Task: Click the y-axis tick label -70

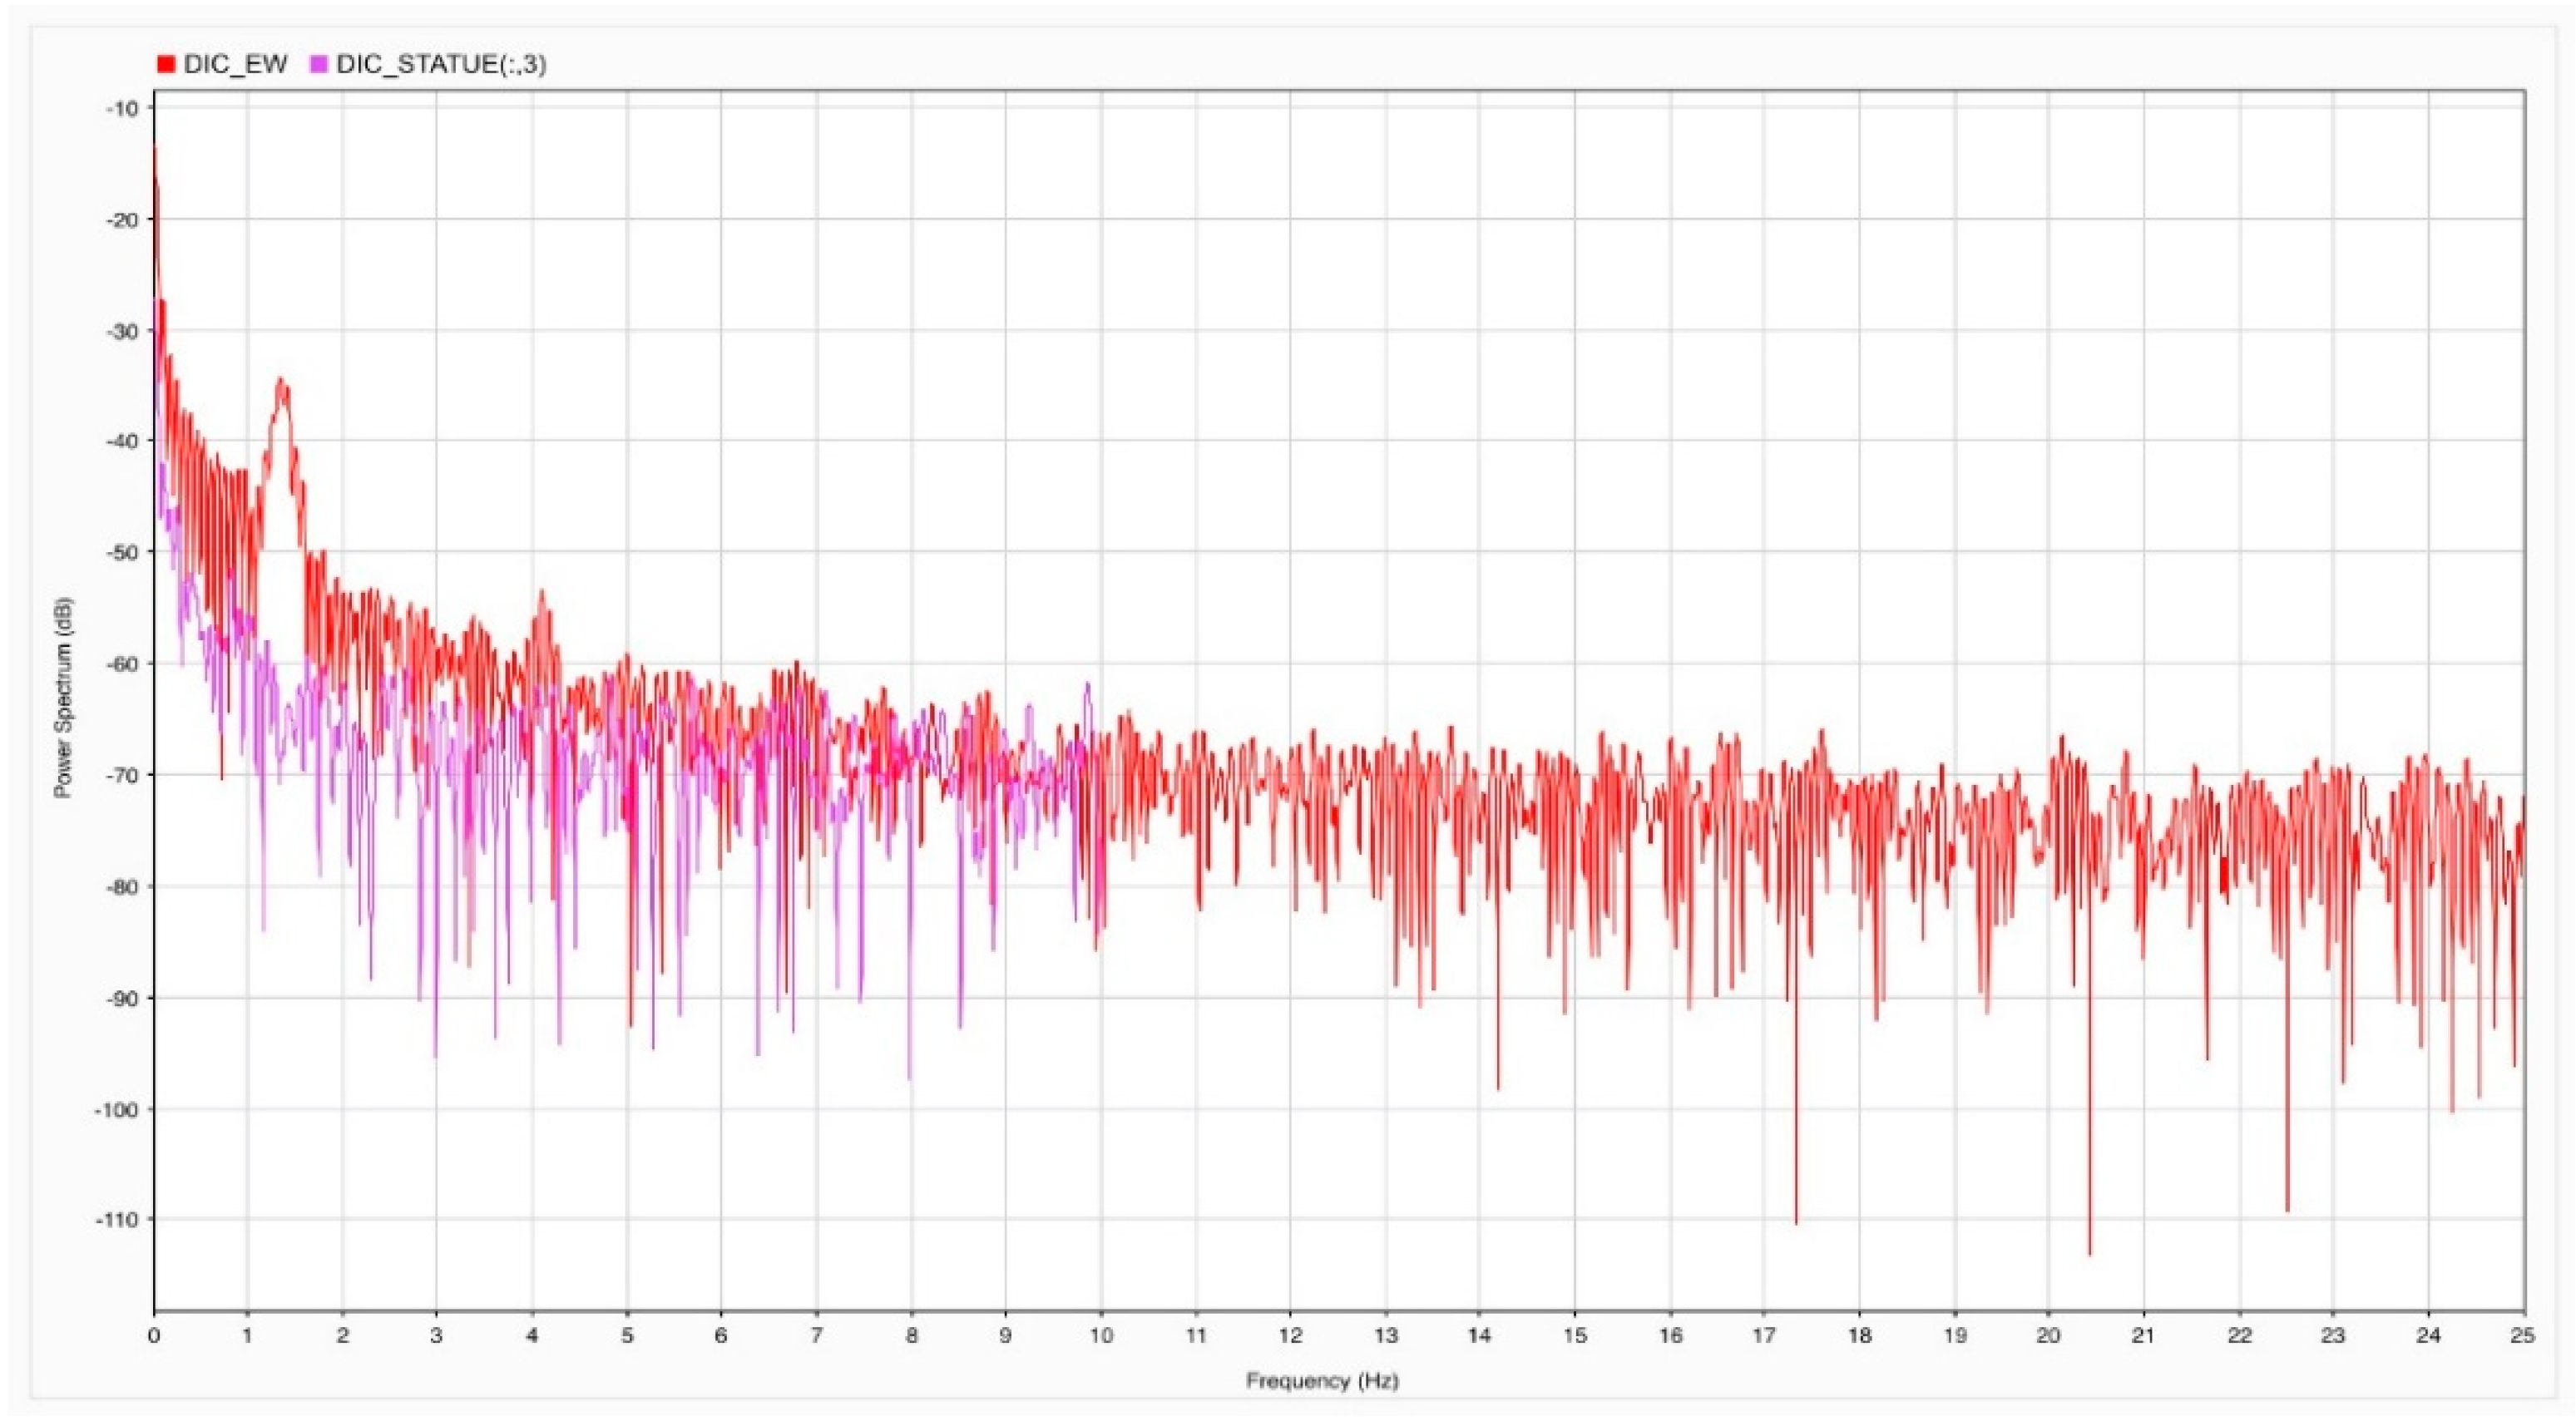Action: (120, 775)
